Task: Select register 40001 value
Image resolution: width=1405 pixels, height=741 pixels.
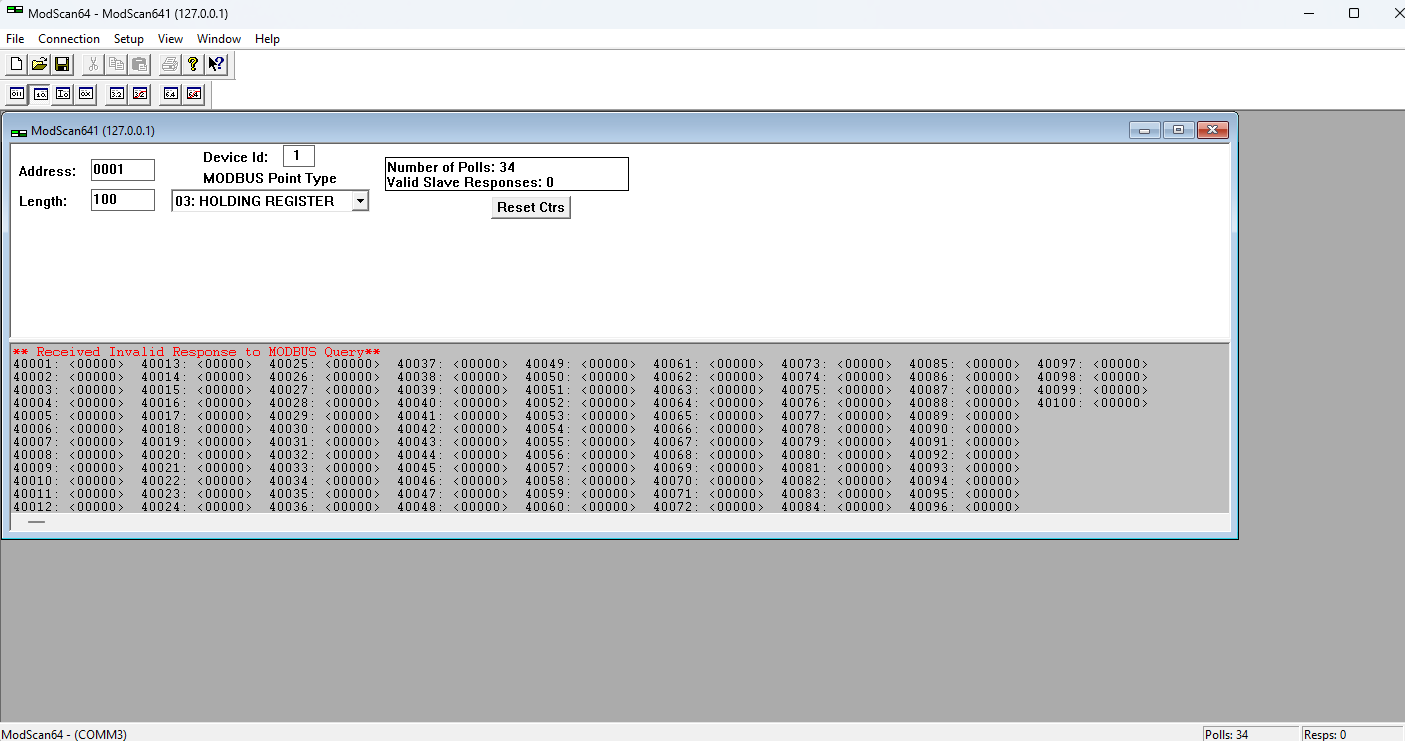Action: 97,364
